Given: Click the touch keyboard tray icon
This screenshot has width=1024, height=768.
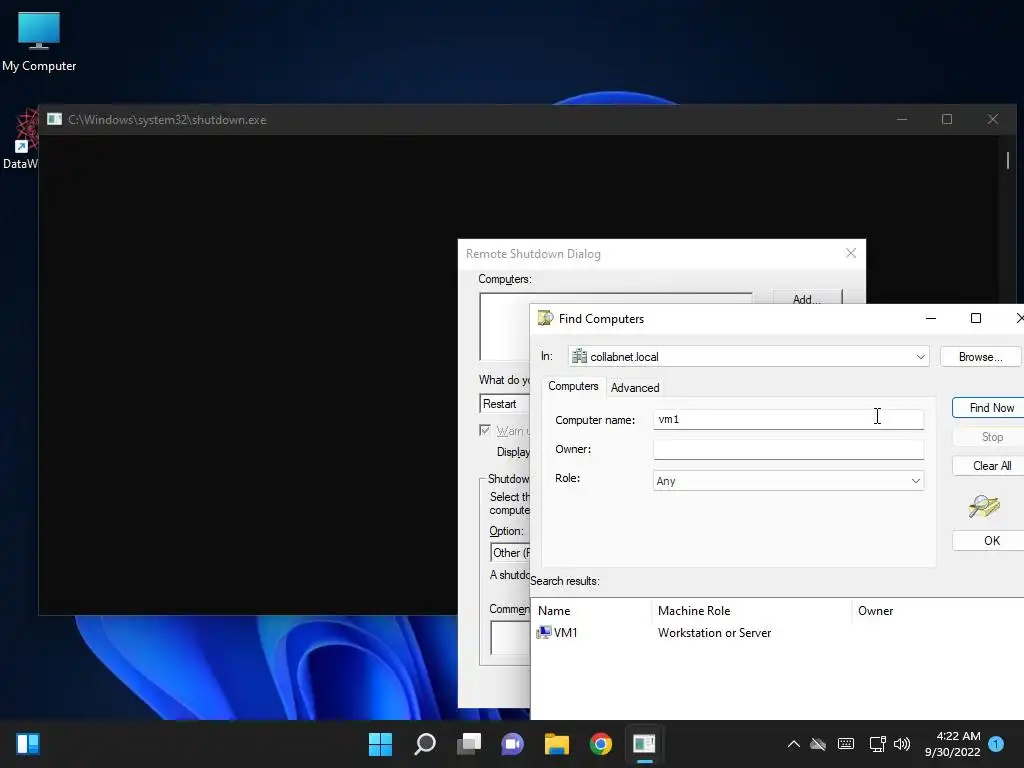Looking at the screenshot, I should 846,744.
